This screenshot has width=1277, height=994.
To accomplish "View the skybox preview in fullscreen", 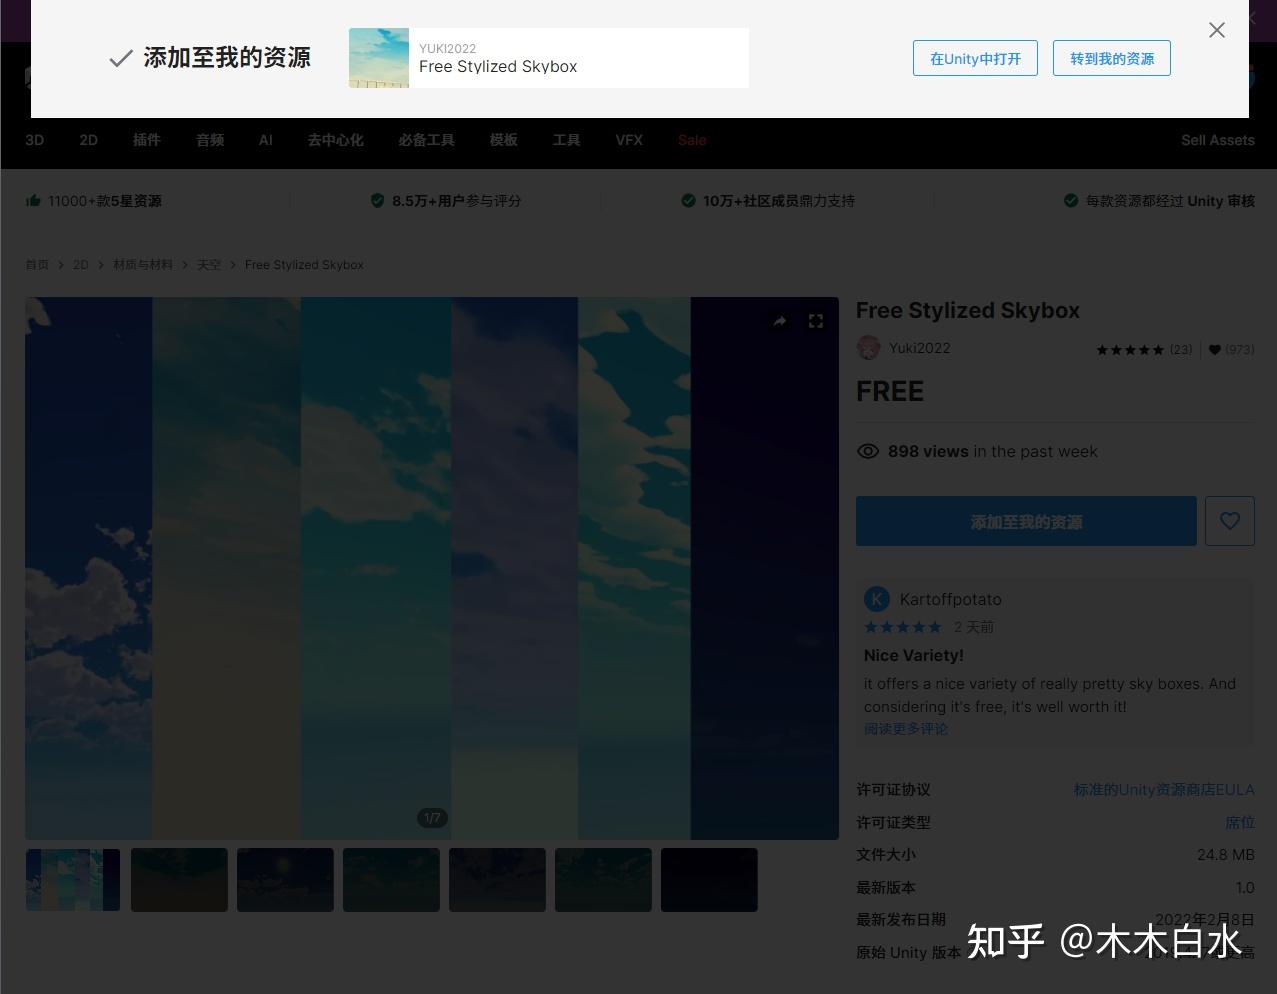I will pyautogui.click(x=815, y=321).
